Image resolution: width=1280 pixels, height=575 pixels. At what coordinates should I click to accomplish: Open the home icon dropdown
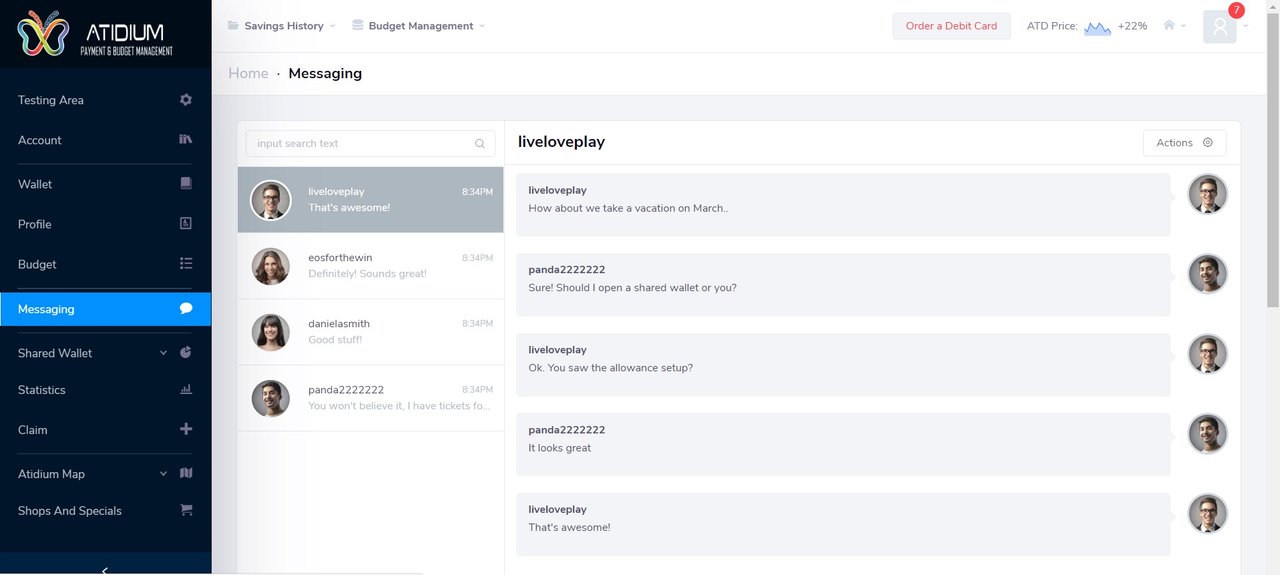(1174, 26)
